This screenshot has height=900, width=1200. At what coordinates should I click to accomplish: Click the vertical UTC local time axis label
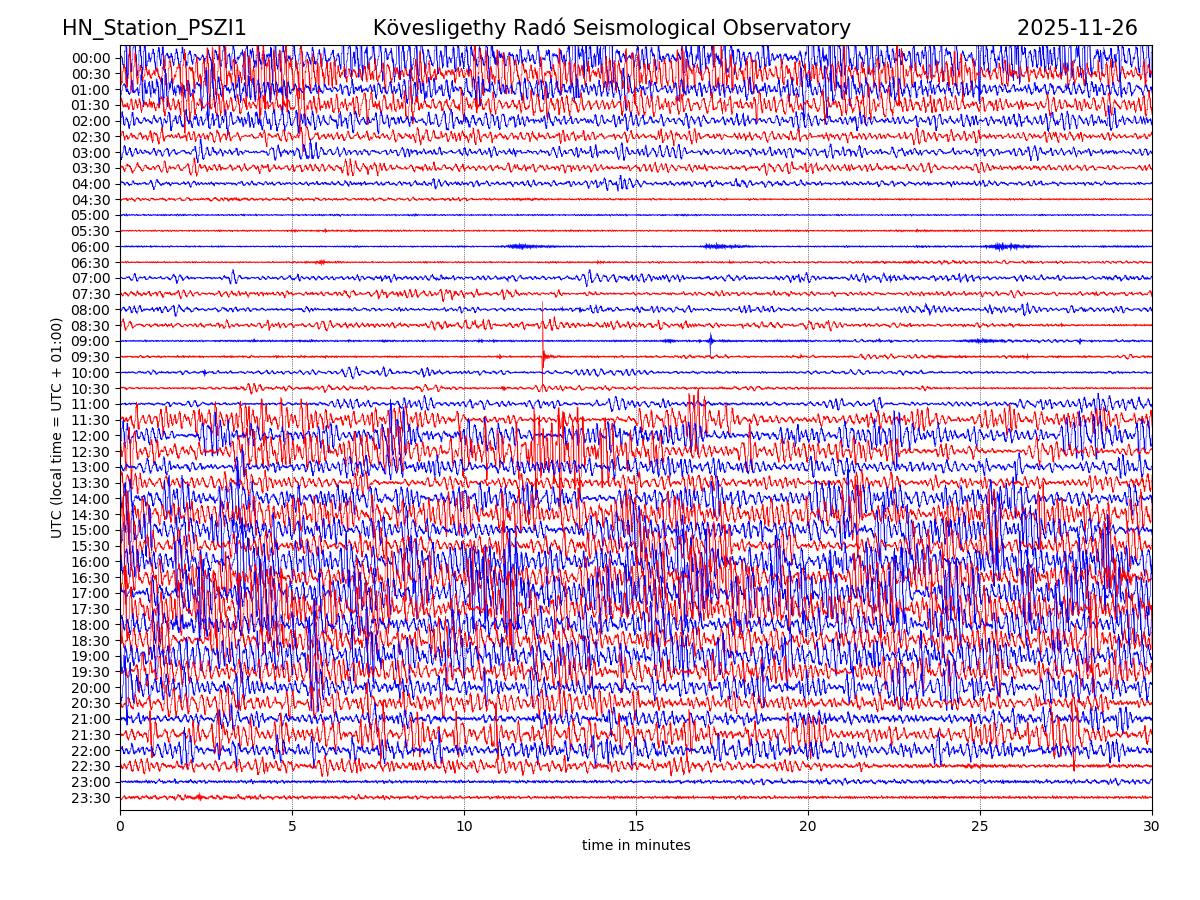57,427
